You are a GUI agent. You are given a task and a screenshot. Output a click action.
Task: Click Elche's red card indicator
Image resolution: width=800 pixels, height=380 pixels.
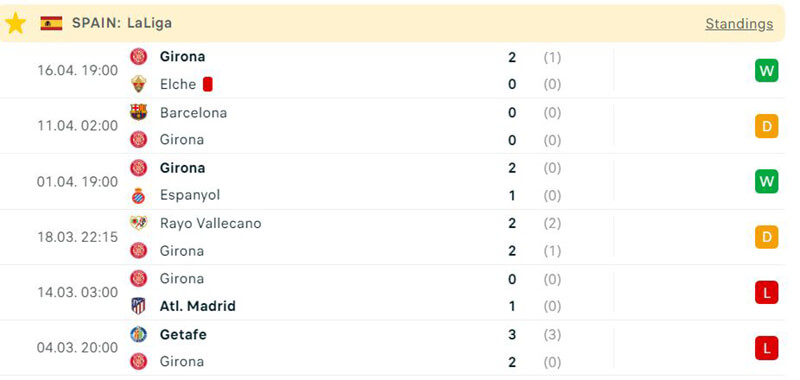[207, 84]
